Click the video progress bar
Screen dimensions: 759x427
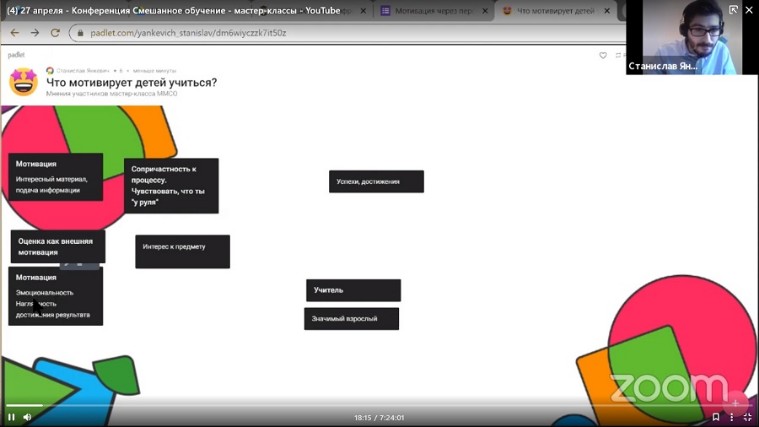coord(380,405)
